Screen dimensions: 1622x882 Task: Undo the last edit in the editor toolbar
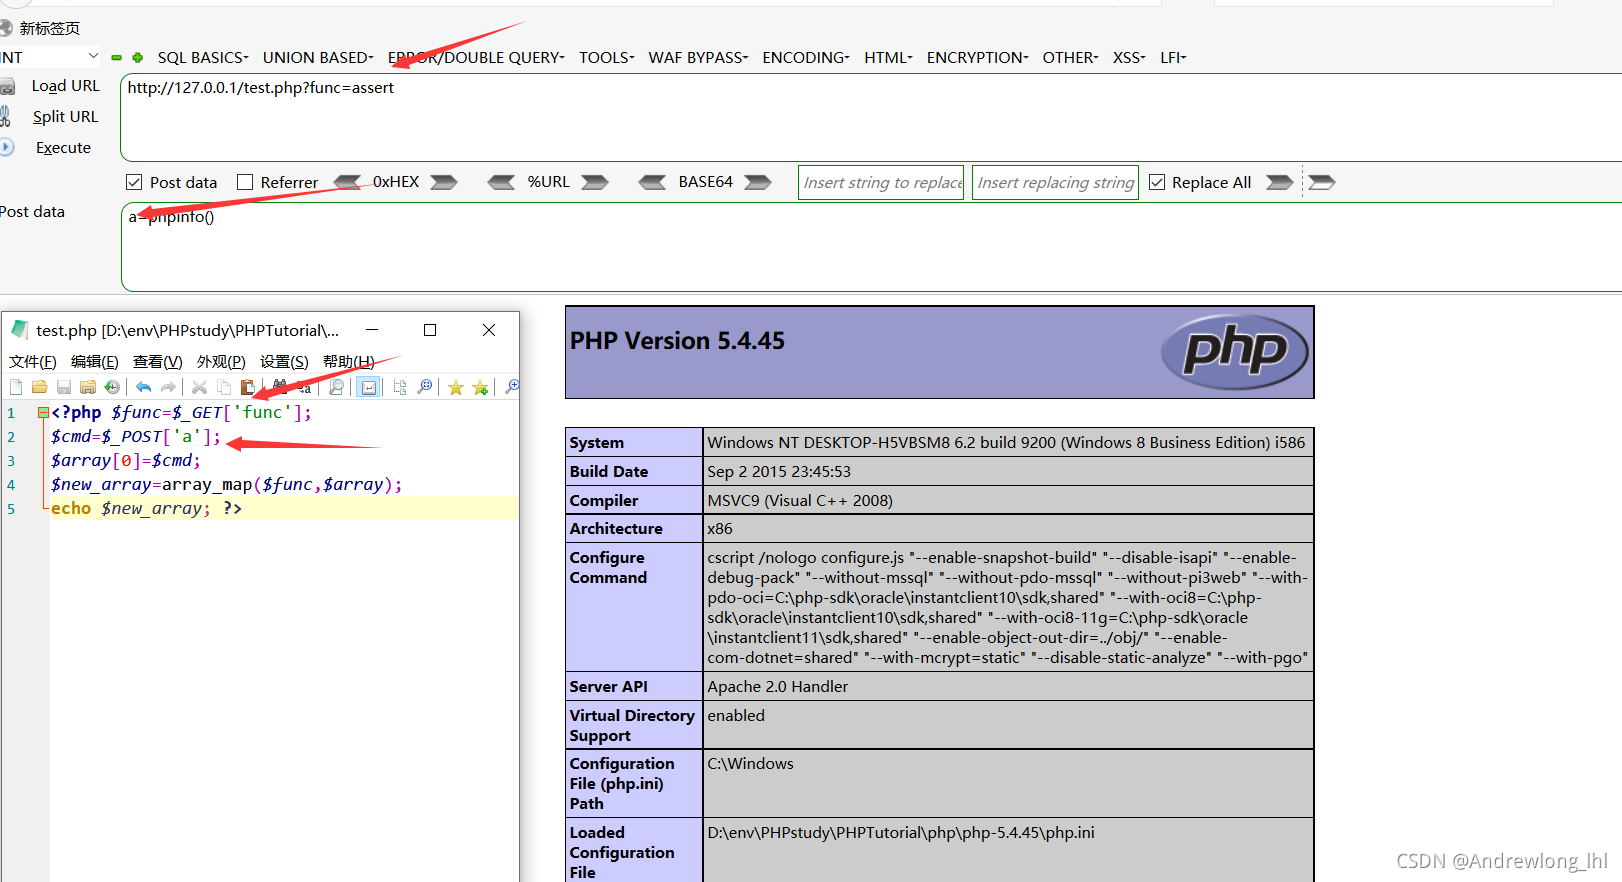point(144,387)
